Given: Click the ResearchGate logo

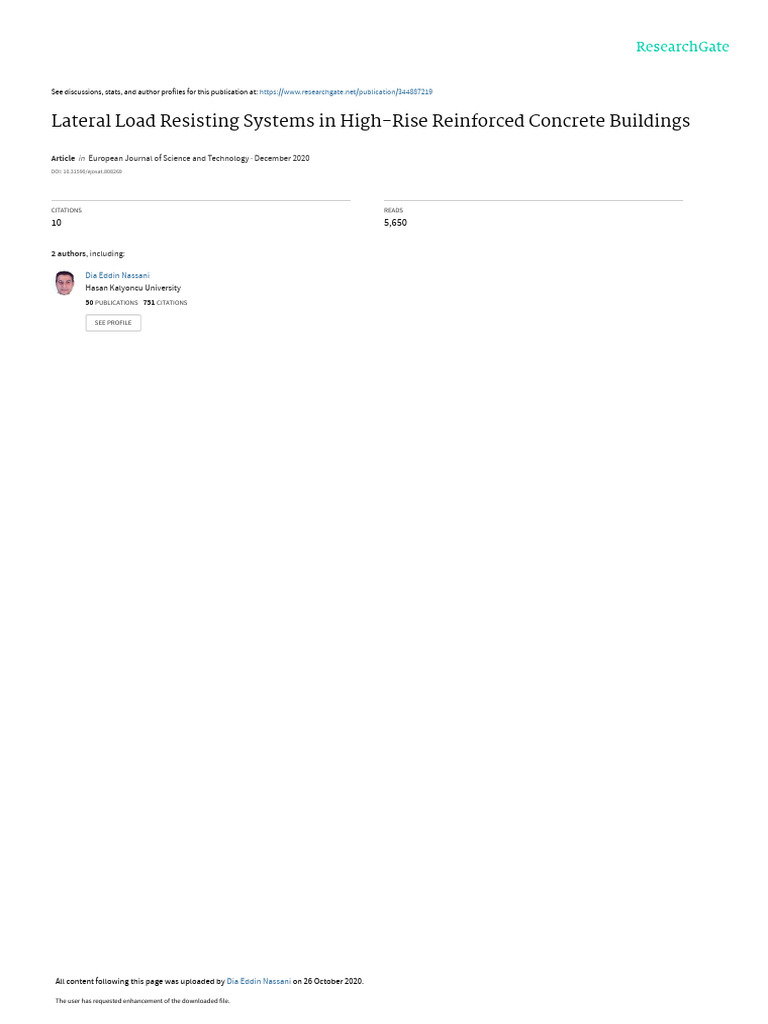Looking at the screenshot, I should pyautogui.click(x=682, y=46).
